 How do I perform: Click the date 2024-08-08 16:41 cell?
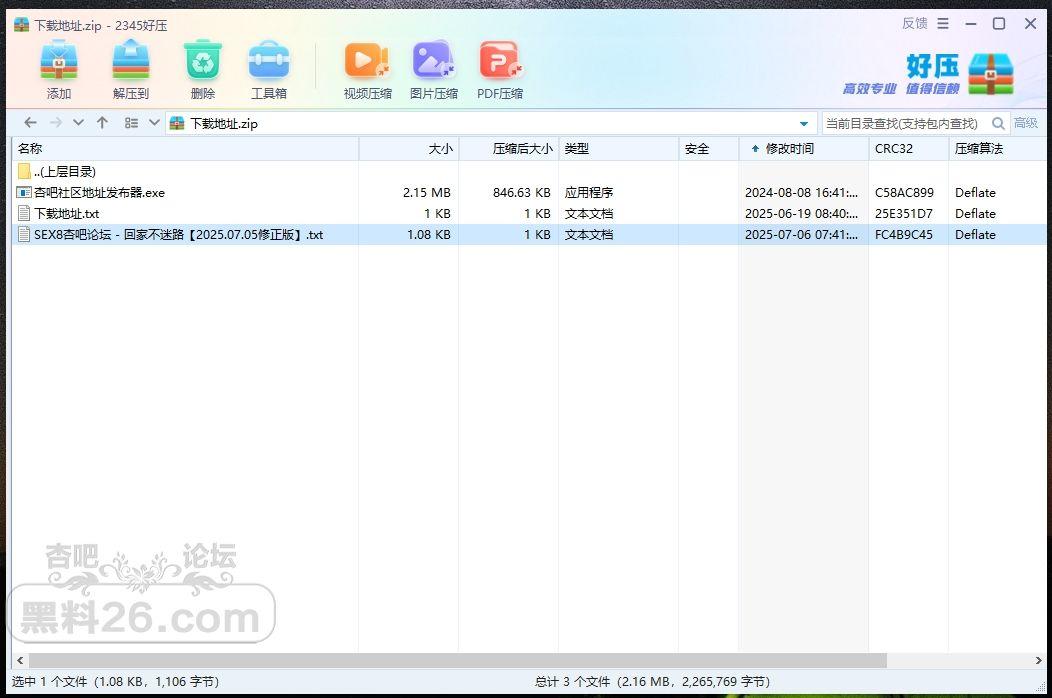click(x=801, y=193)
